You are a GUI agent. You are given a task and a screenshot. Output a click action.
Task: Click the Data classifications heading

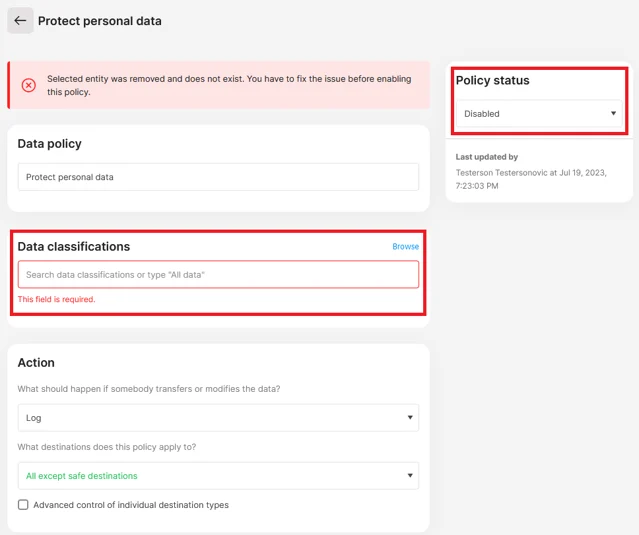pos(74,247)
